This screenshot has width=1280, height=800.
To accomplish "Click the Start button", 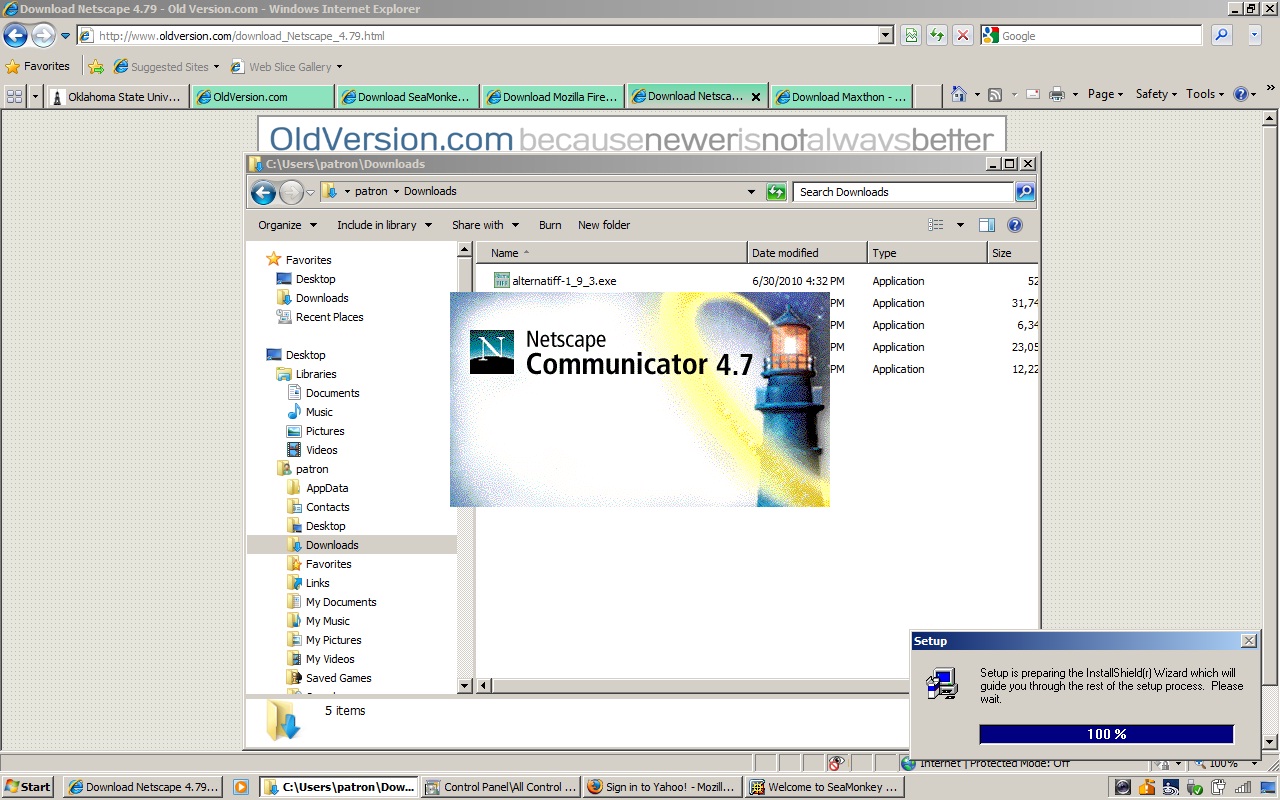I will click(x=28, y=787).
